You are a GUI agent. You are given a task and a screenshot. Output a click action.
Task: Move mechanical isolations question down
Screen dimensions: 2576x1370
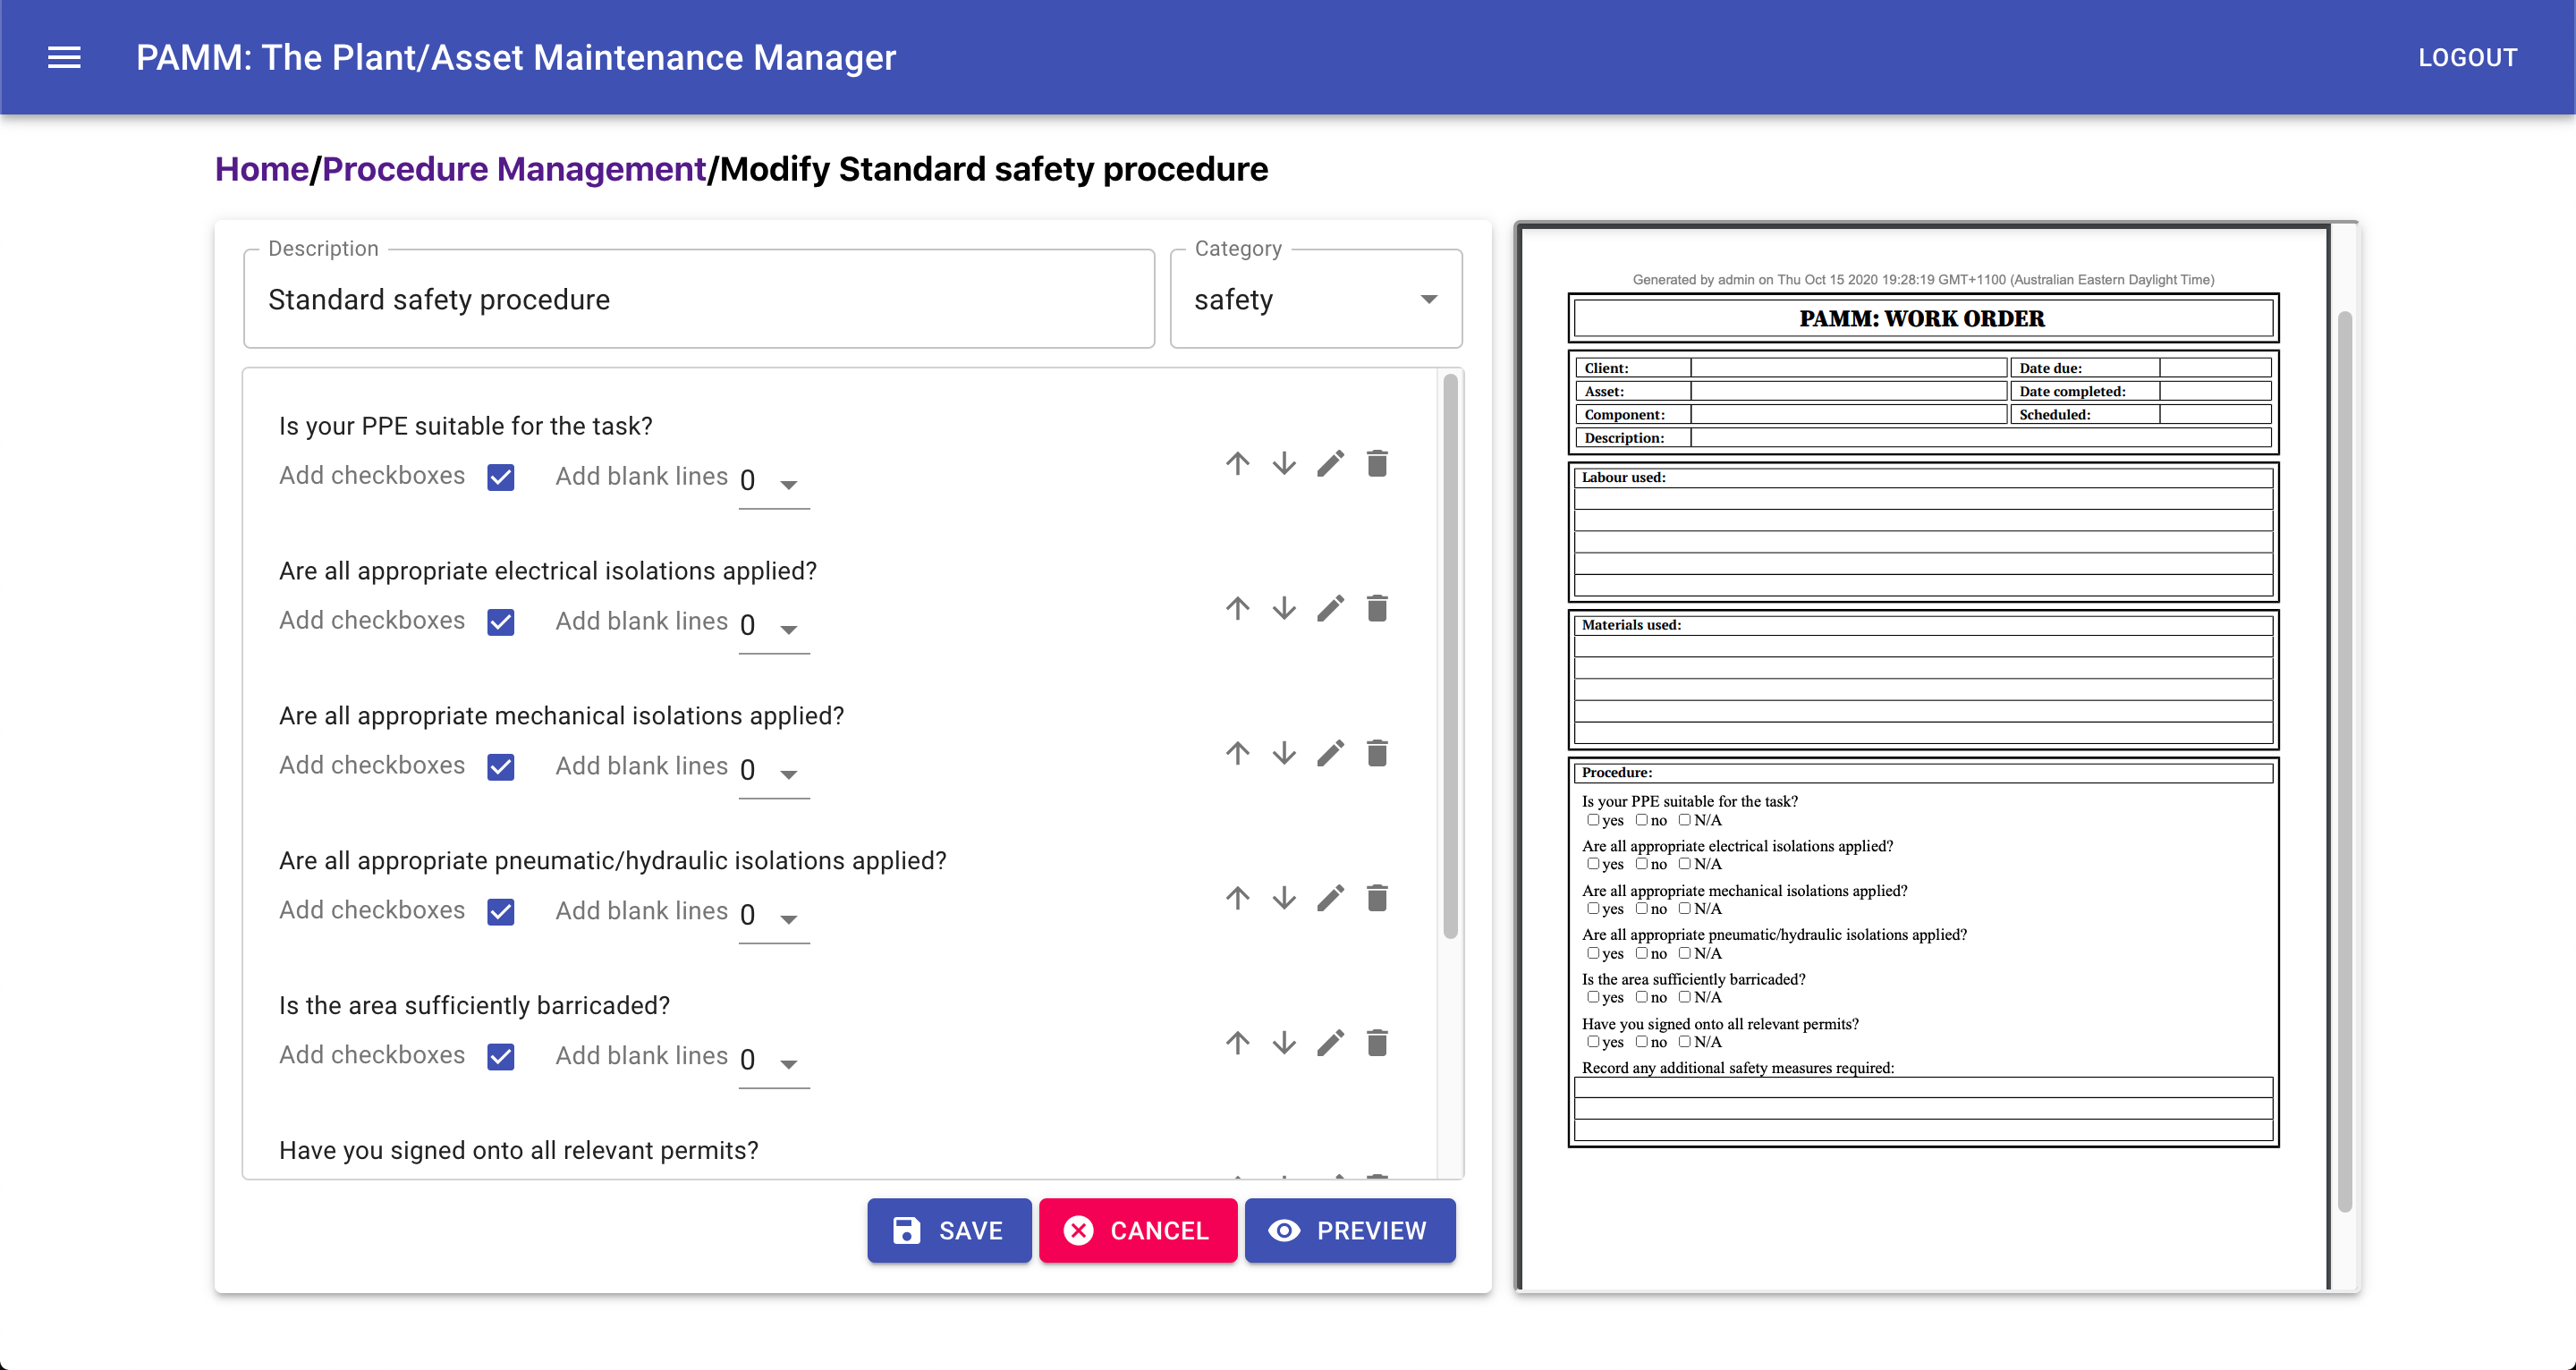[1284, 753]
